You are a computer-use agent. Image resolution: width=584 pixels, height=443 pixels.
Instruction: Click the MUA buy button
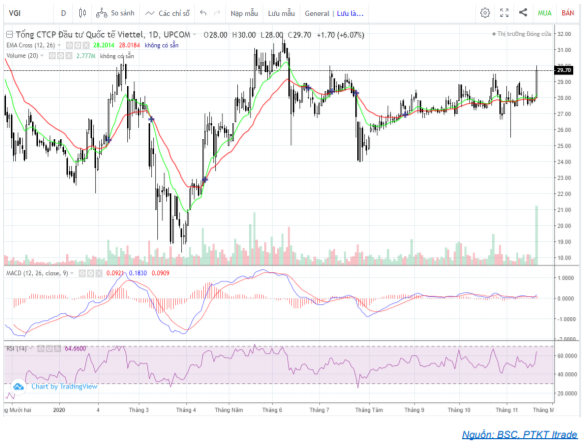click(544, 13)
